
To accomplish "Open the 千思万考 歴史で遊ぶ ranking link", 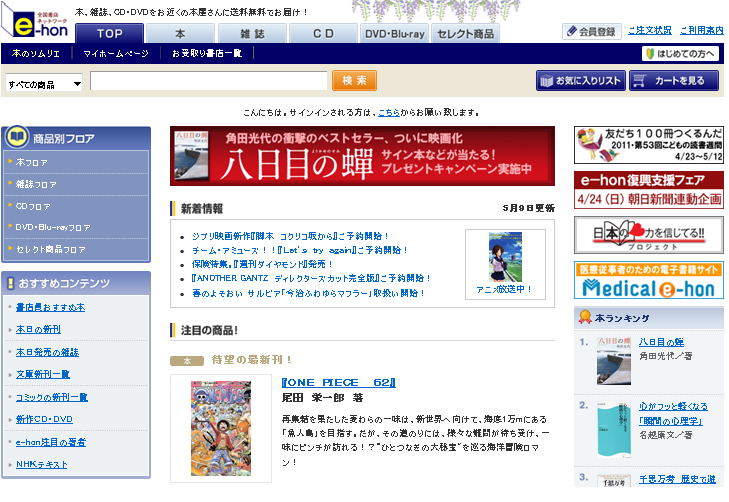I will click(x=677, y=479).
